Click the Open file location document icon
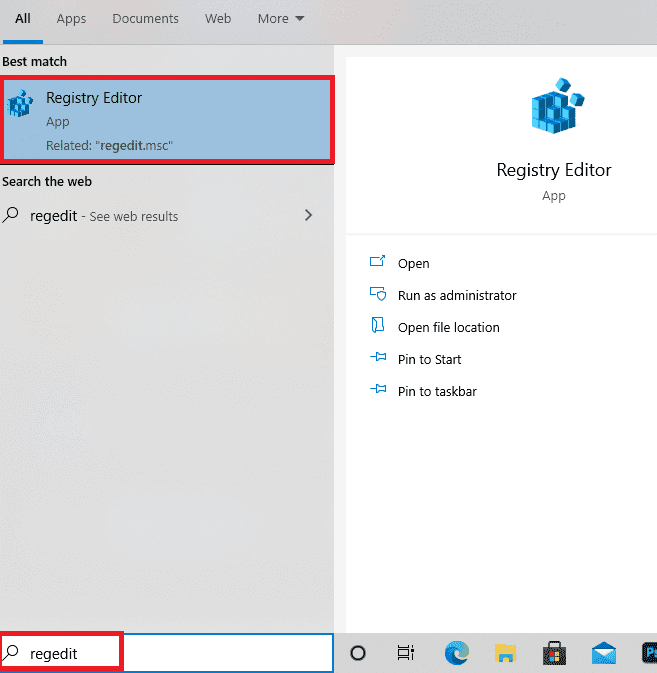 point(378,325)
